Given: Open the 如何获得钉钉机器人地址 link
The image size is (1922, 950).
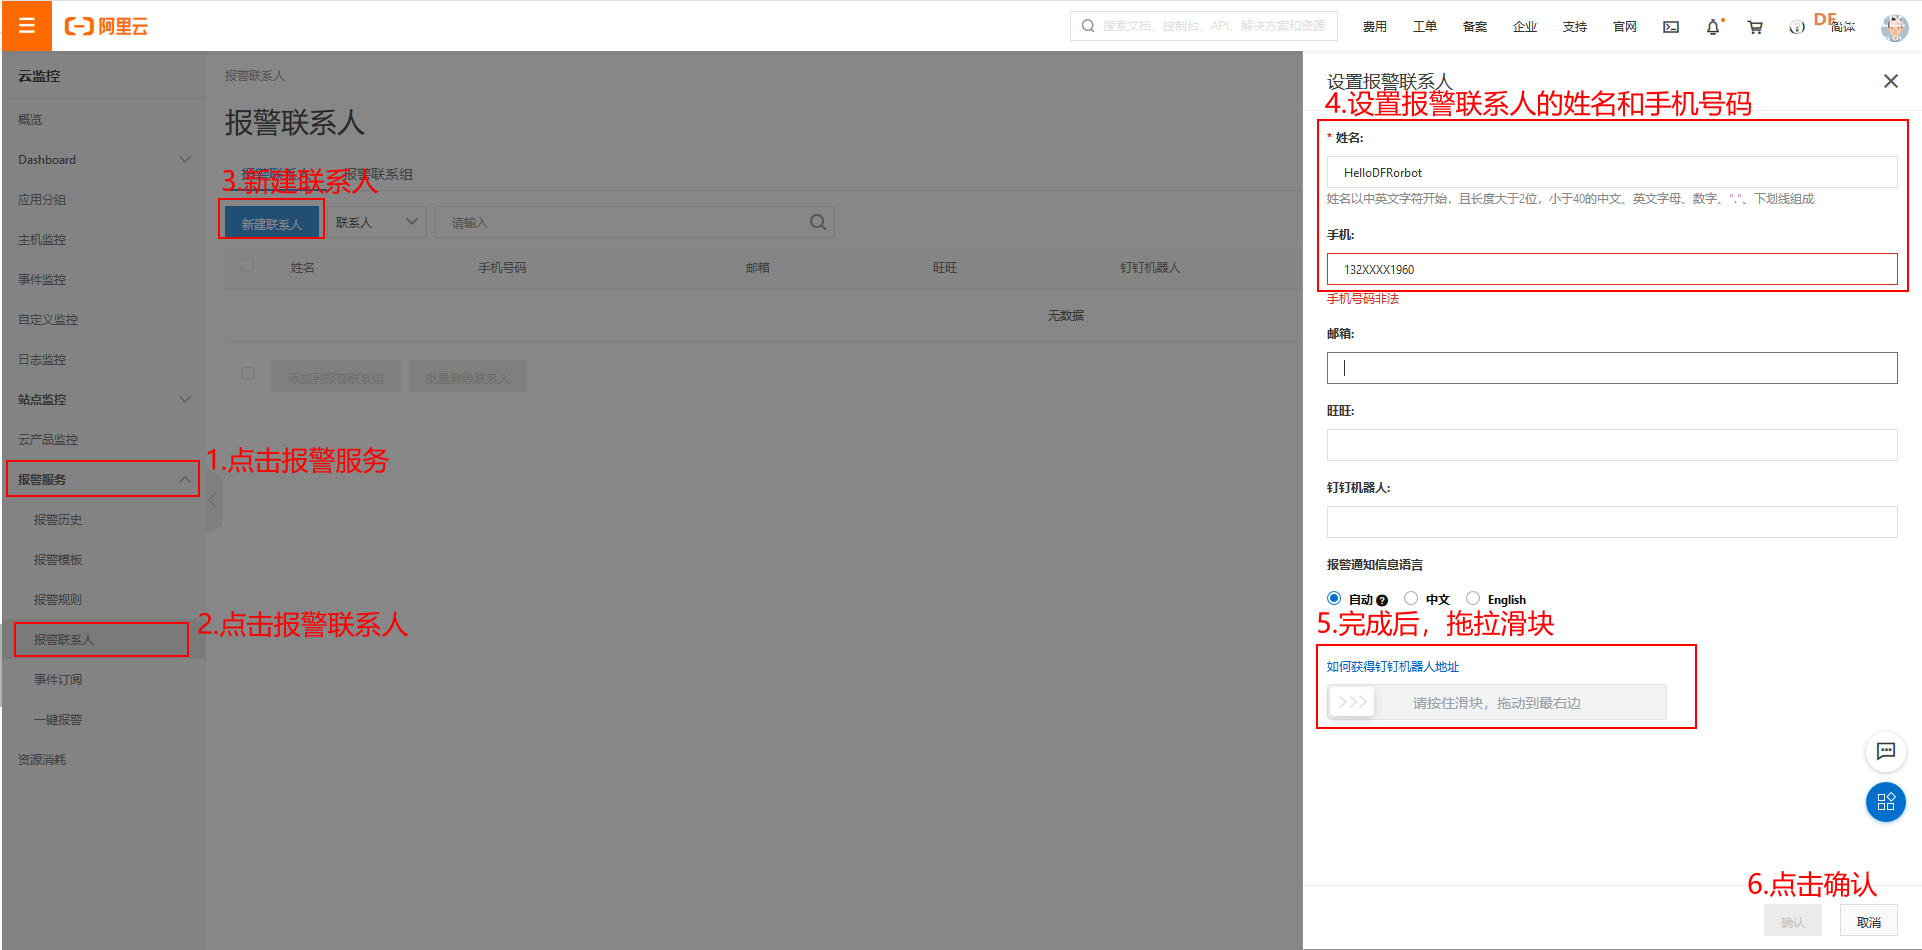Looking at the screenshot, I should pyautogui.click(x=1393, y=666).
